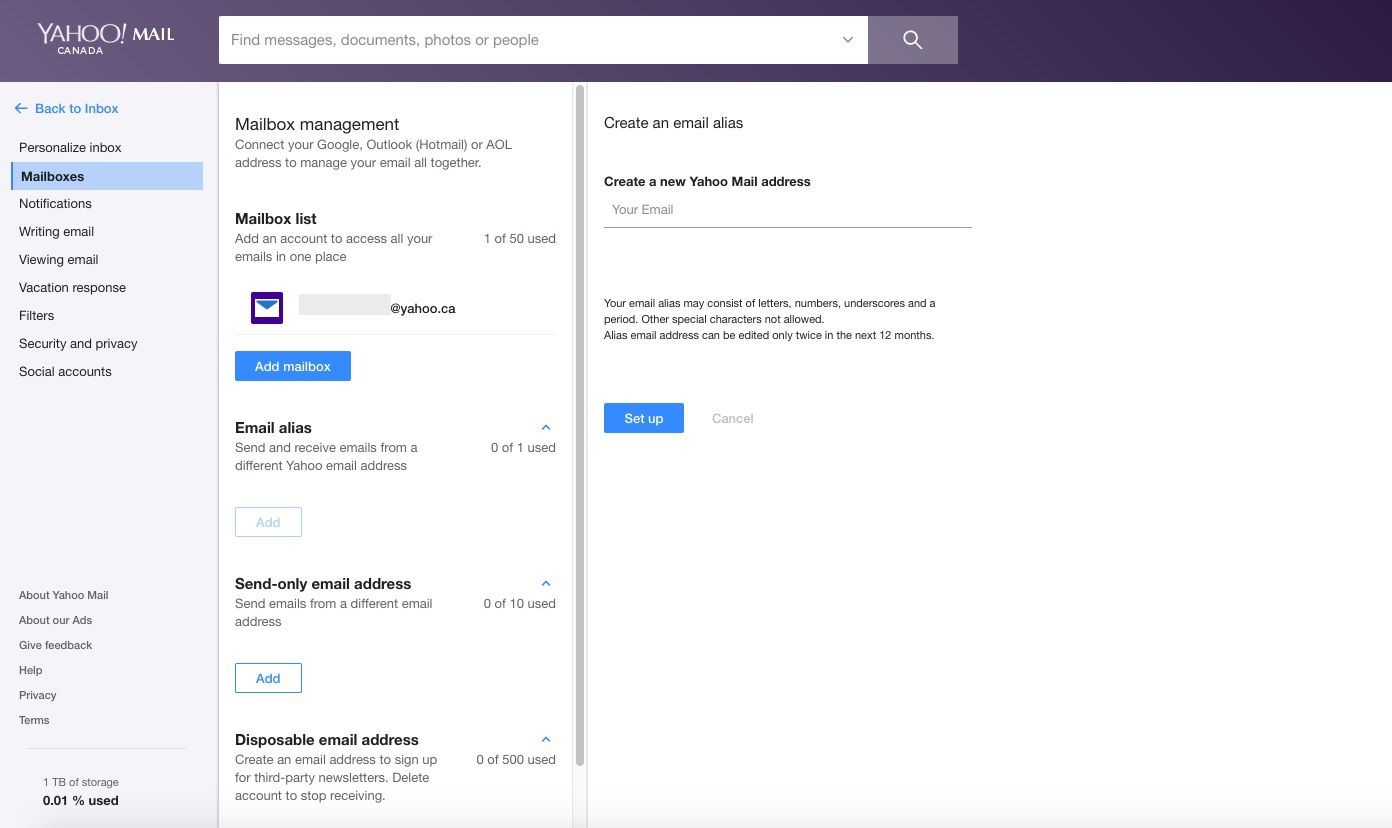Click the Back to Inbox arrow icon

coord(21,108)
